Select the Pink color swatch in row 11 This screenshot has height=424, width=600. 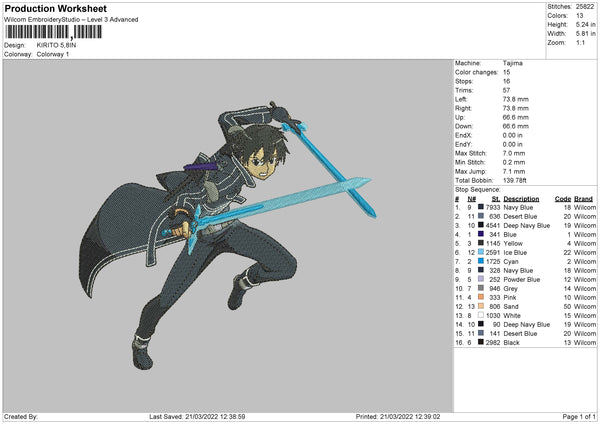click(481, 297)
